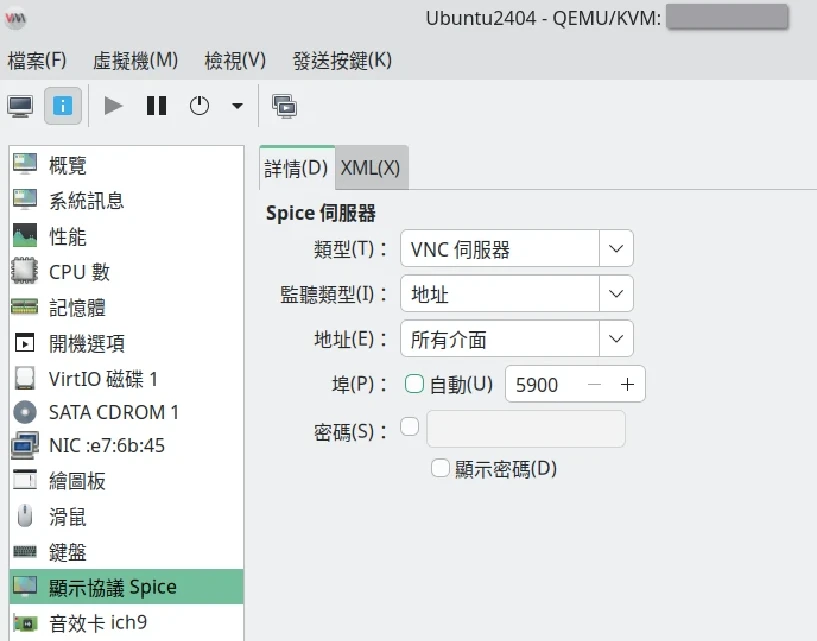Select 概覽 text in hardware list
This screenshot has width=817, height=641.
point(68,165)
